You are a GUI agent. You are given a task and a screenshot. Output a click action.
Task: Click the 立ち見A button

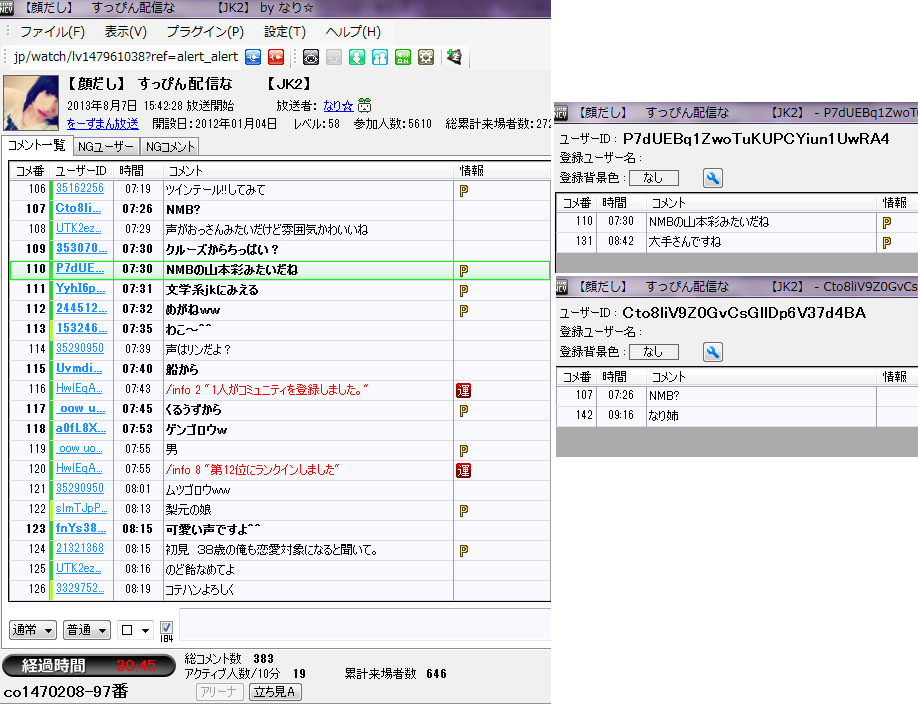click(x=275, y=692)
